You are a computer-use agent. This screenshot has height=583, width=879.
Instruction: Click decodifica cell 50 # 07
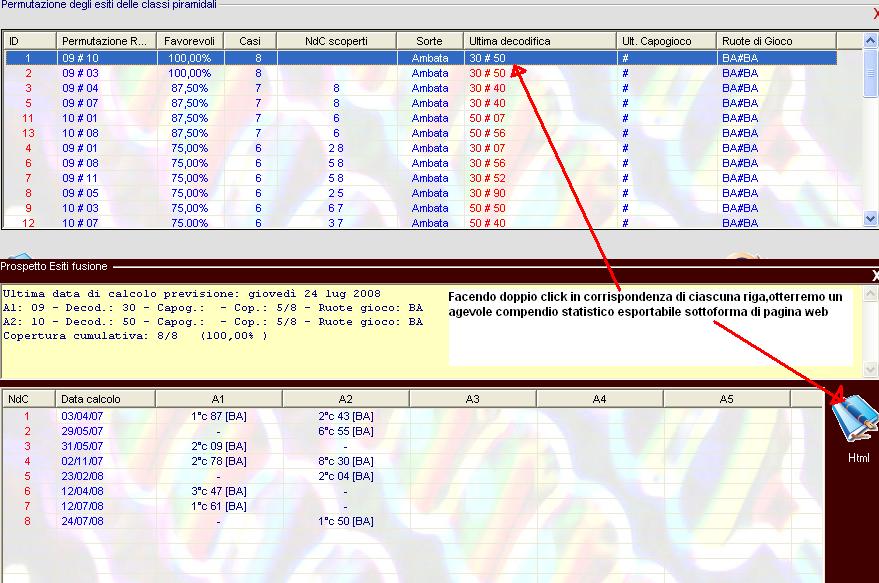click(x=487, y=118)
